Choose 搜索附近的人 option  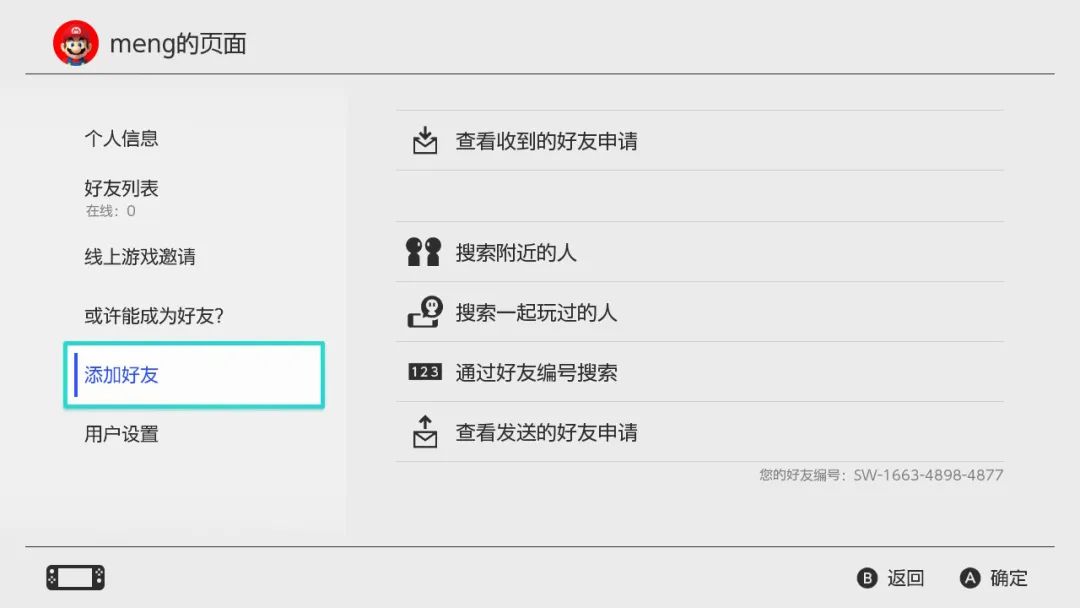coord(516,252)
